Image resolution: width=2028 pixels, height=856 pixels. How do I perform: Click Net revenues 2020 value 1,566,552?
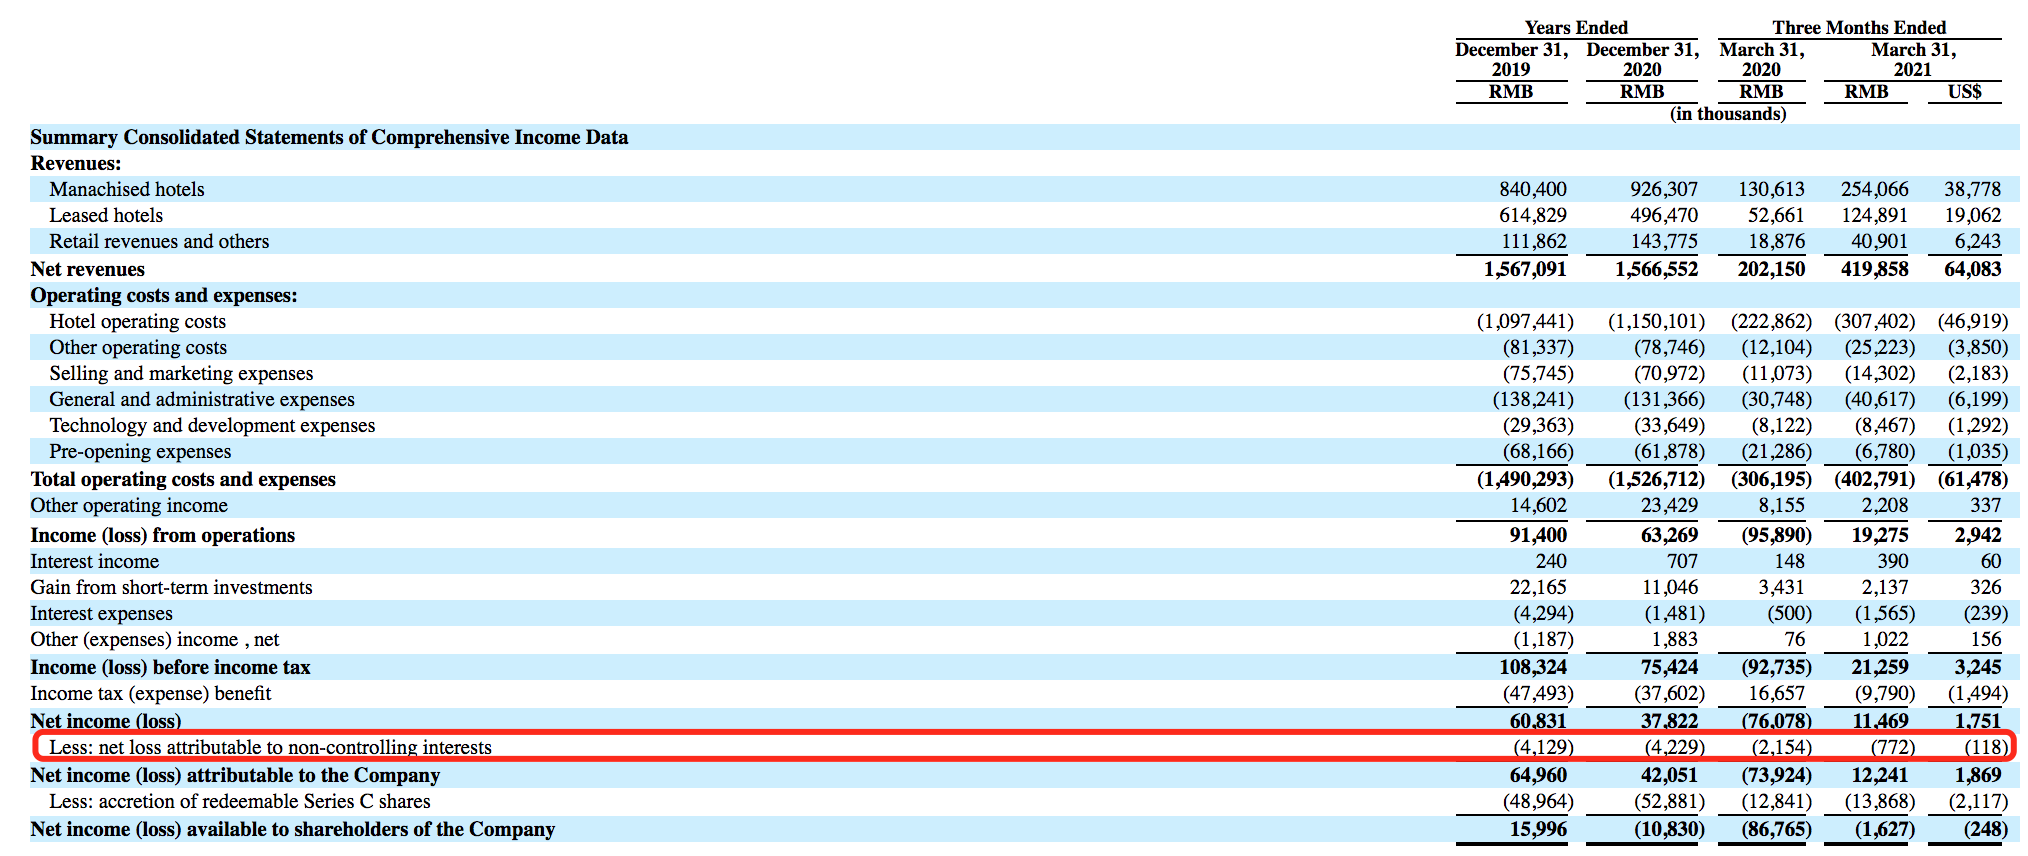[1656, 269]
